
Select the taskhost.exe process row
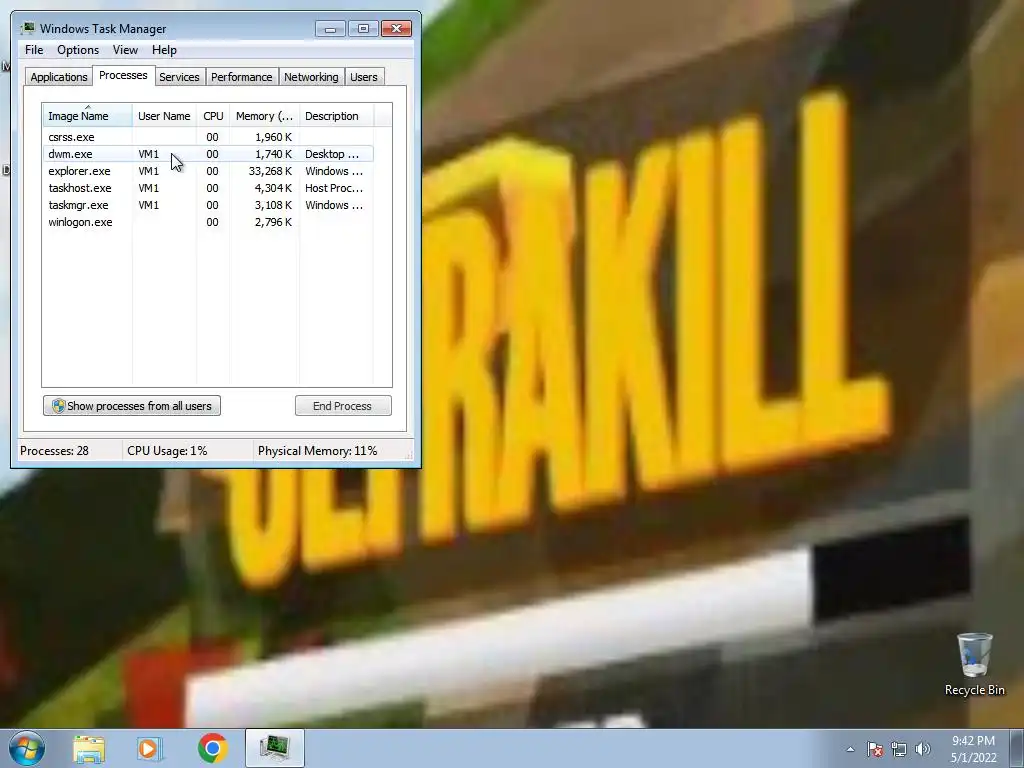point(208,188)
